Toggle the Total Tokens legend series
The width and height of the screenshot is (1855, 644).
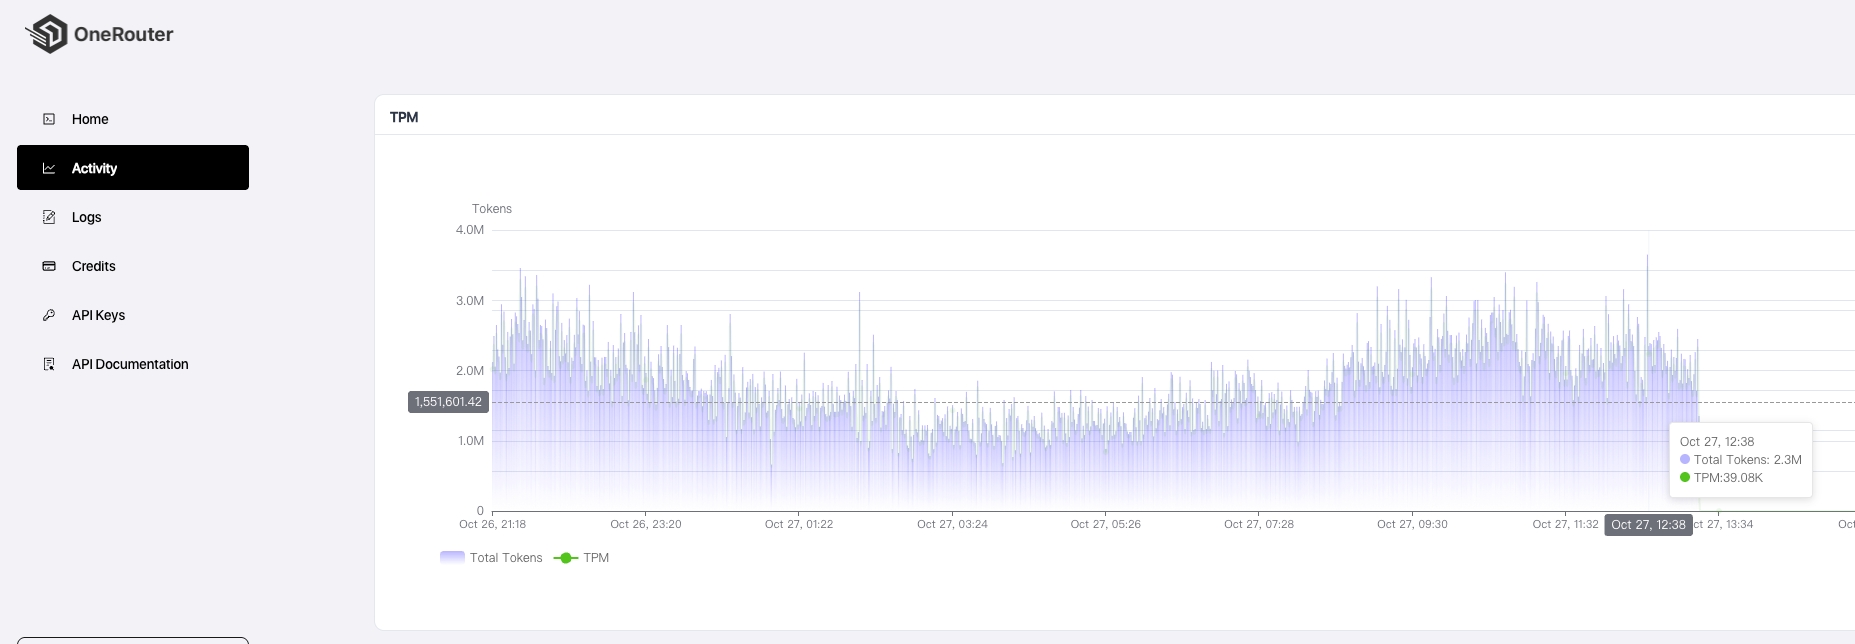click(491, 558)
